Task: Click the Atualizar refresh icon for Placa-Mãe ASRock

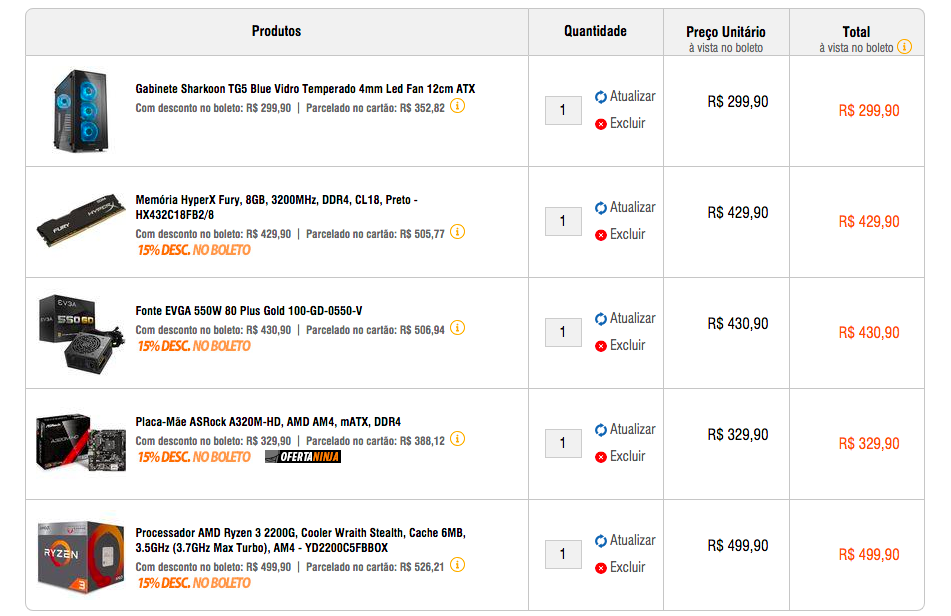Action: tap(600, 430)
